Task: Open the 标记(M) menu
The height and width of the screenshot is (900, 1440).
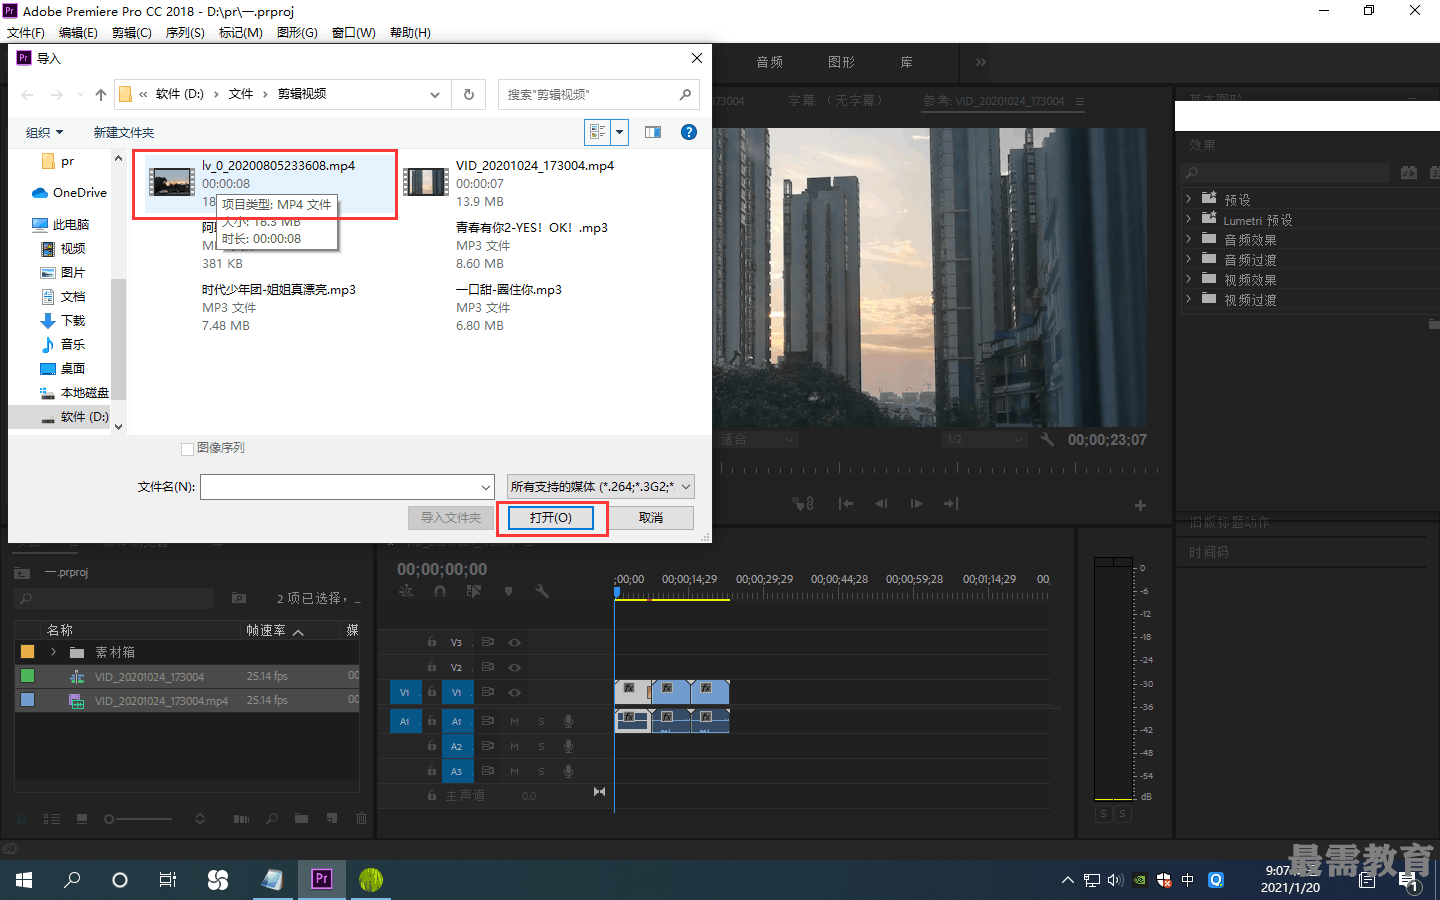Action: pos(241,33)
